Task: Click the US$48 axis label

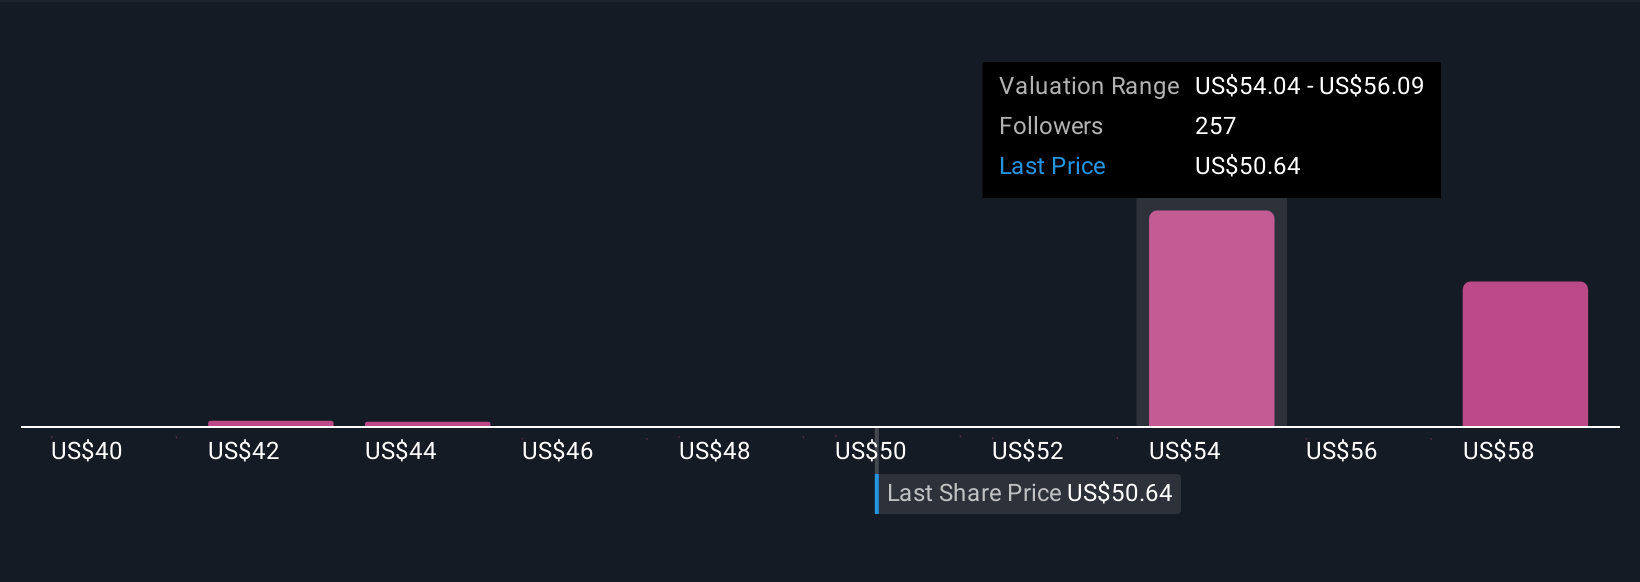Action: (x=715, y=451)
